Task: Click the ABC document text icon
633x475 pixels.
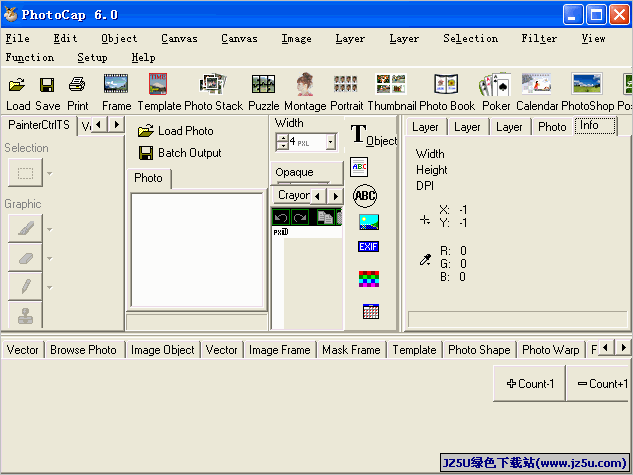Action: pyautogui.click(x=359, y=167)
